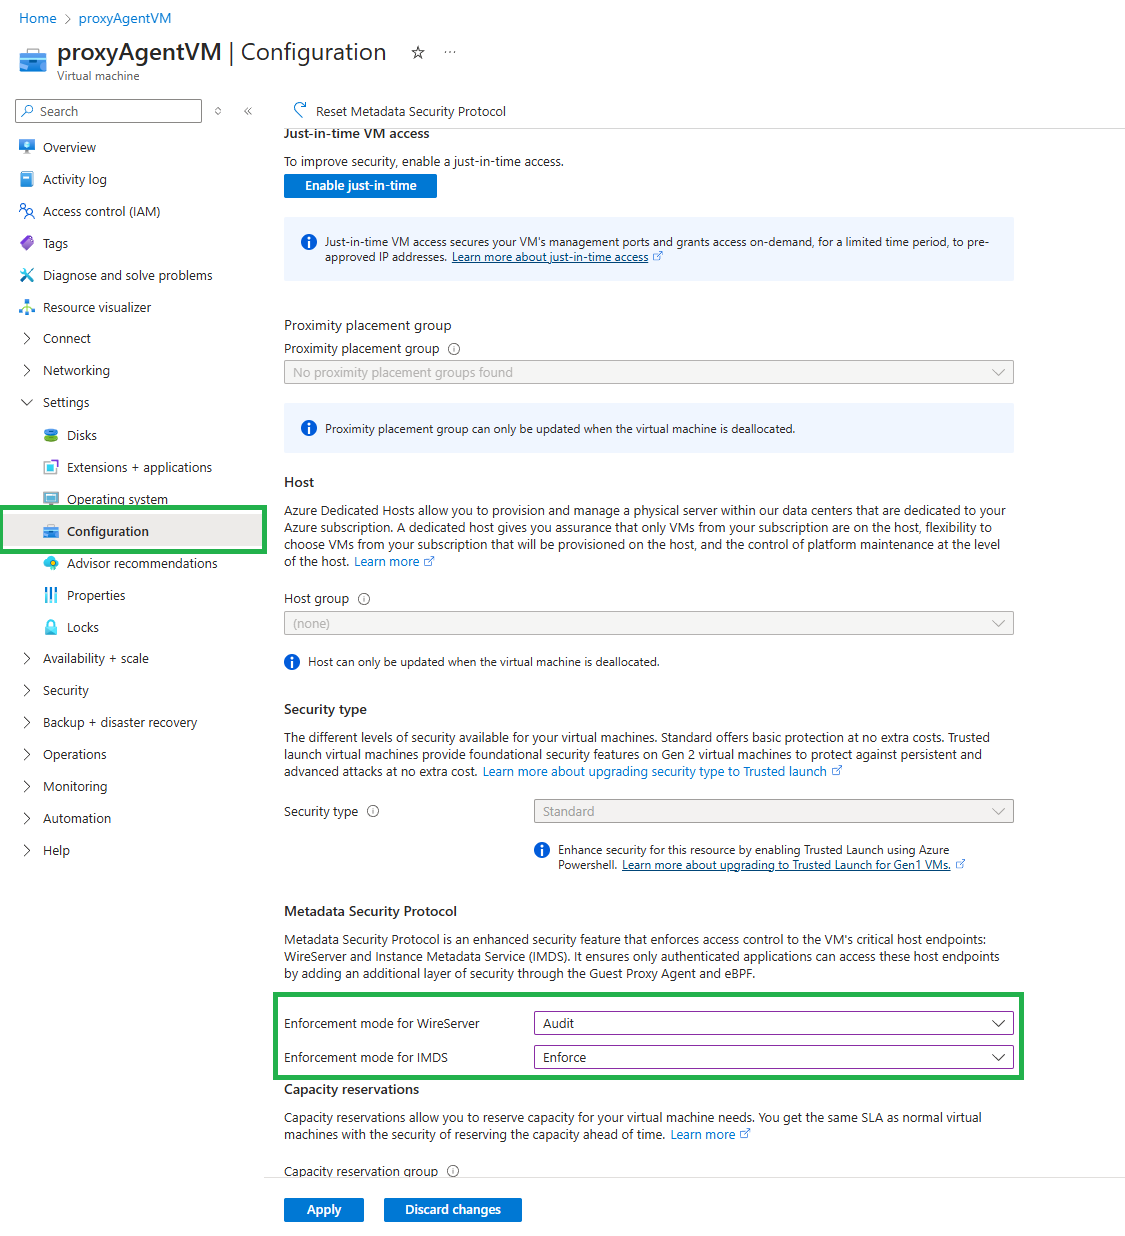Click the Extensions + applications icon
The width and height of the screenshot is (1125, 1236).
[50, 467]
